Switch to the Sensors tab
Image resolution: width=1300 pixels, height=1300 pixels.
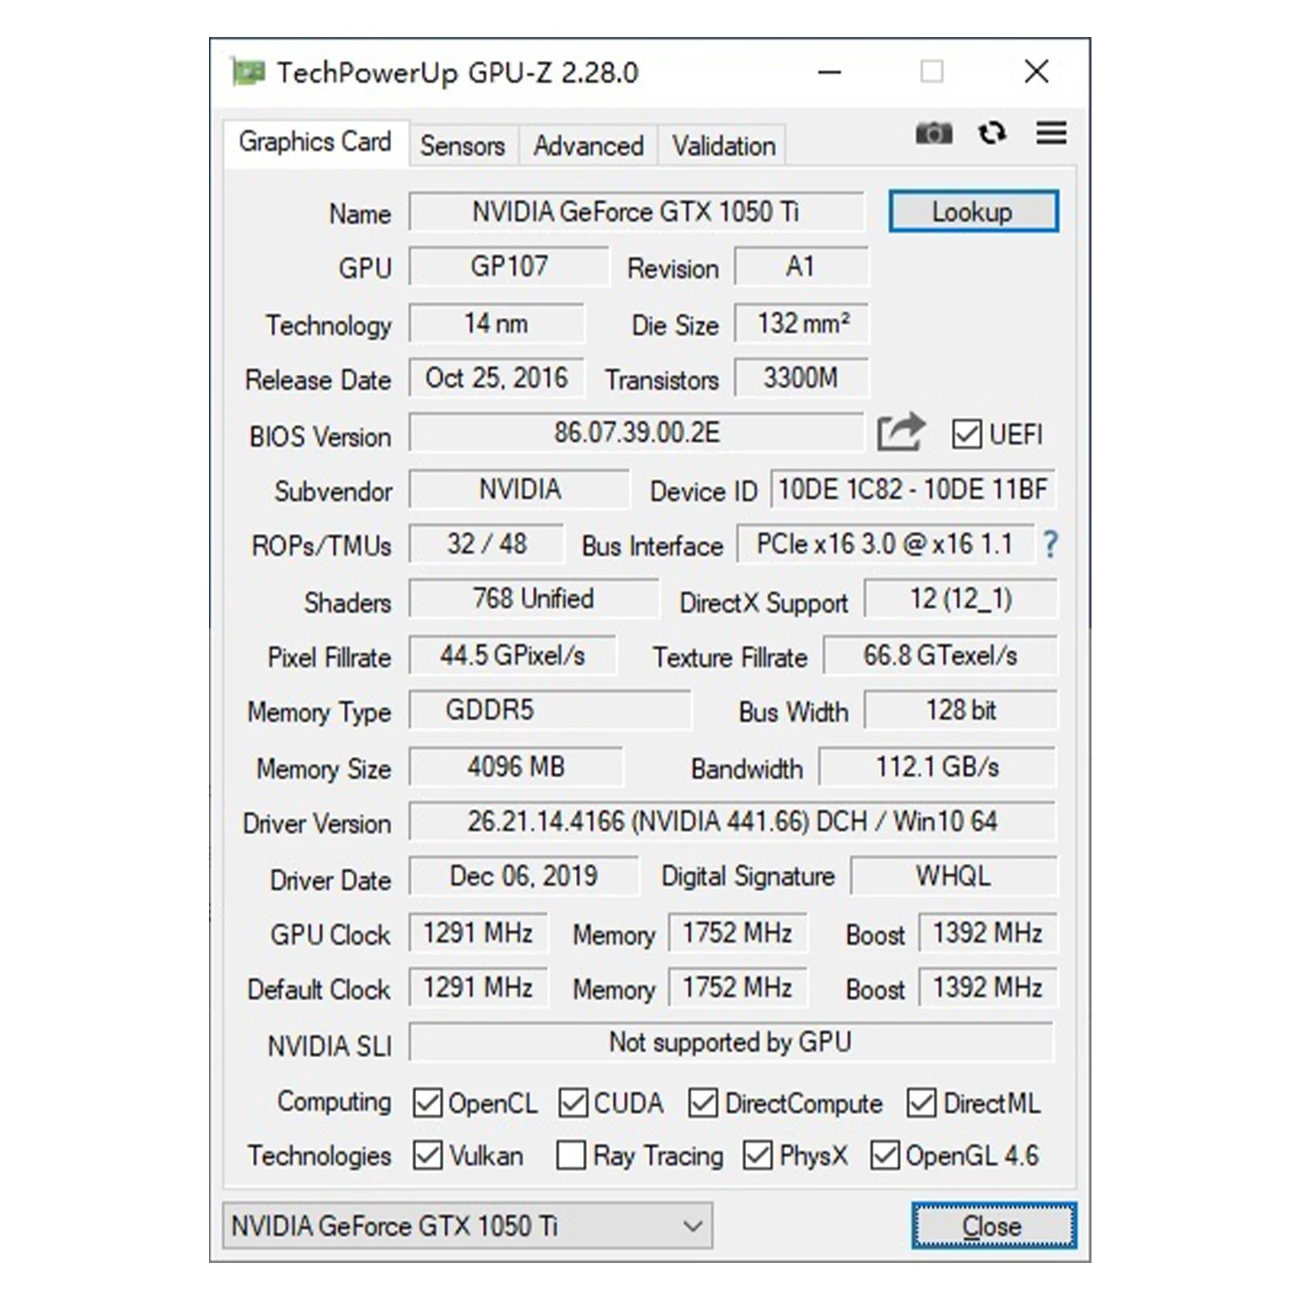point(463,146)
